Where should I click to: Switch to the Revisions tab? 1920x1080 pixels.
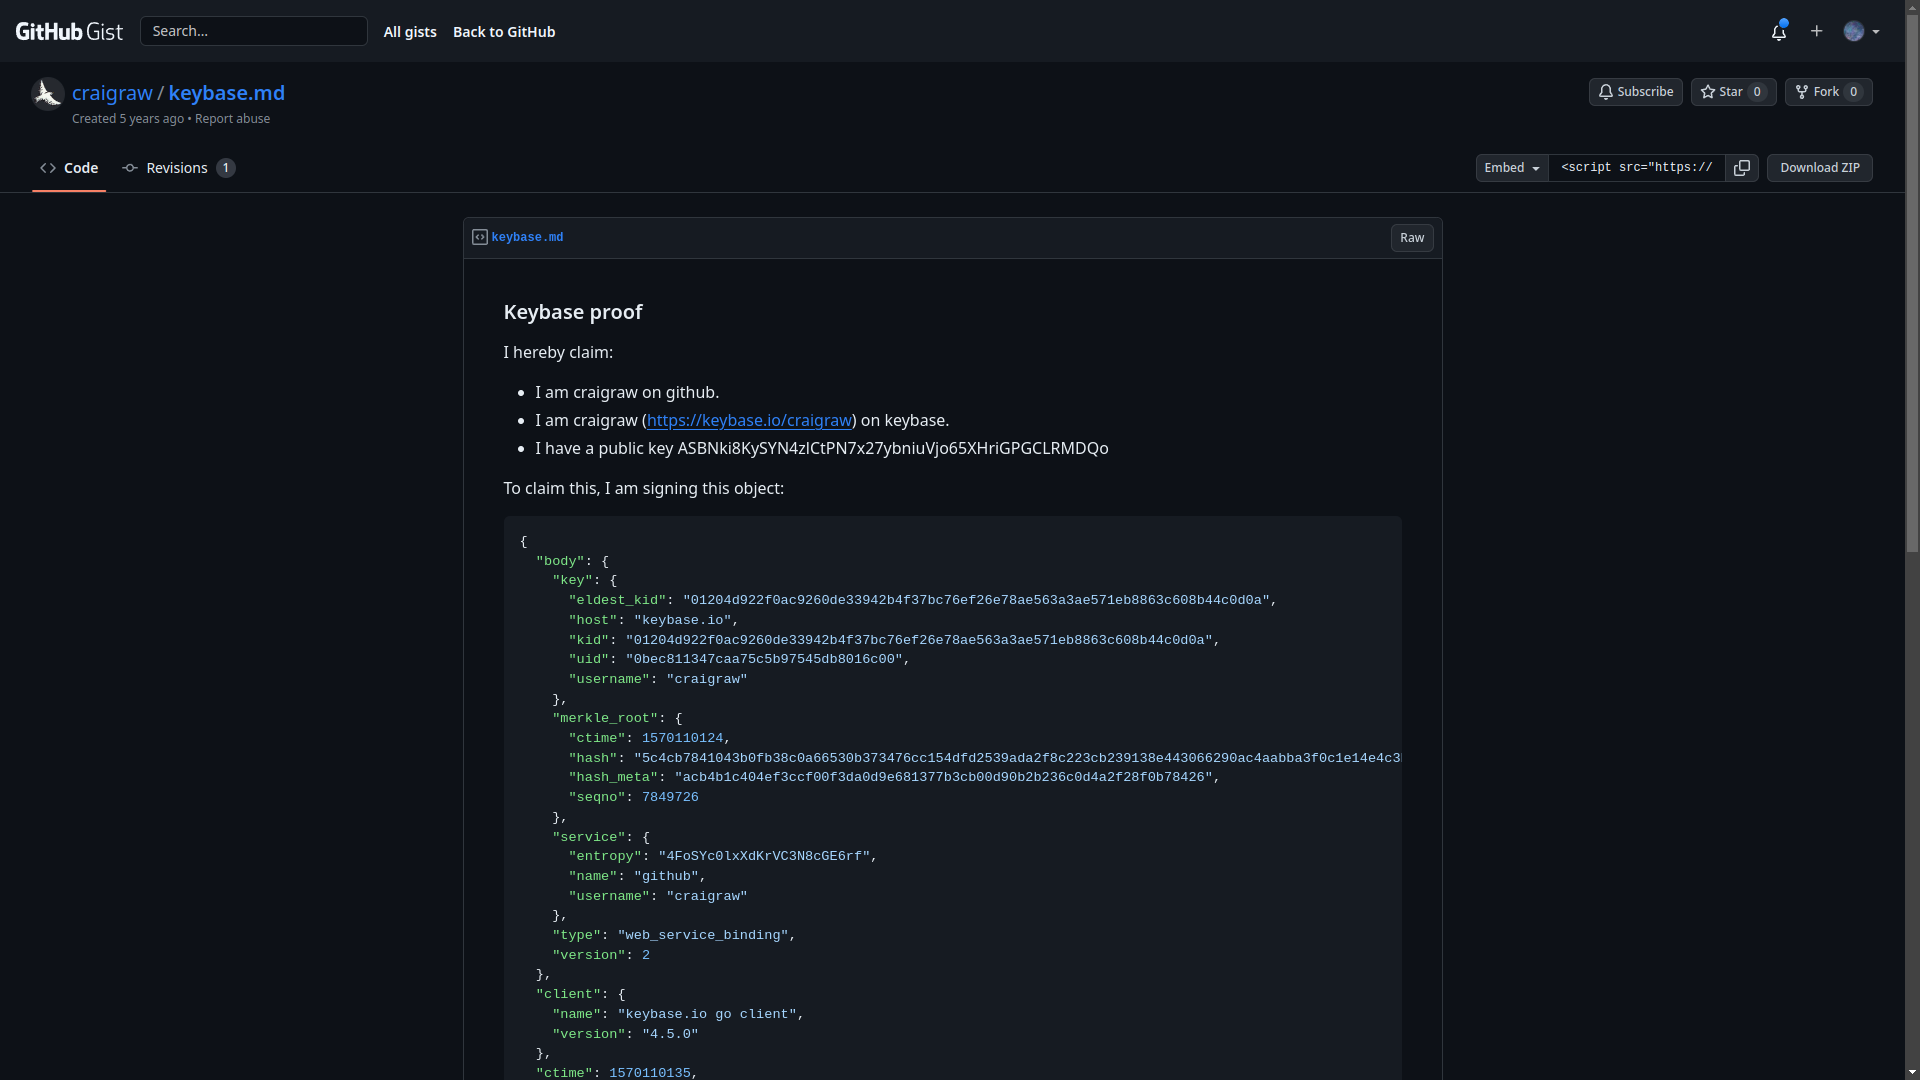point(178,168)
